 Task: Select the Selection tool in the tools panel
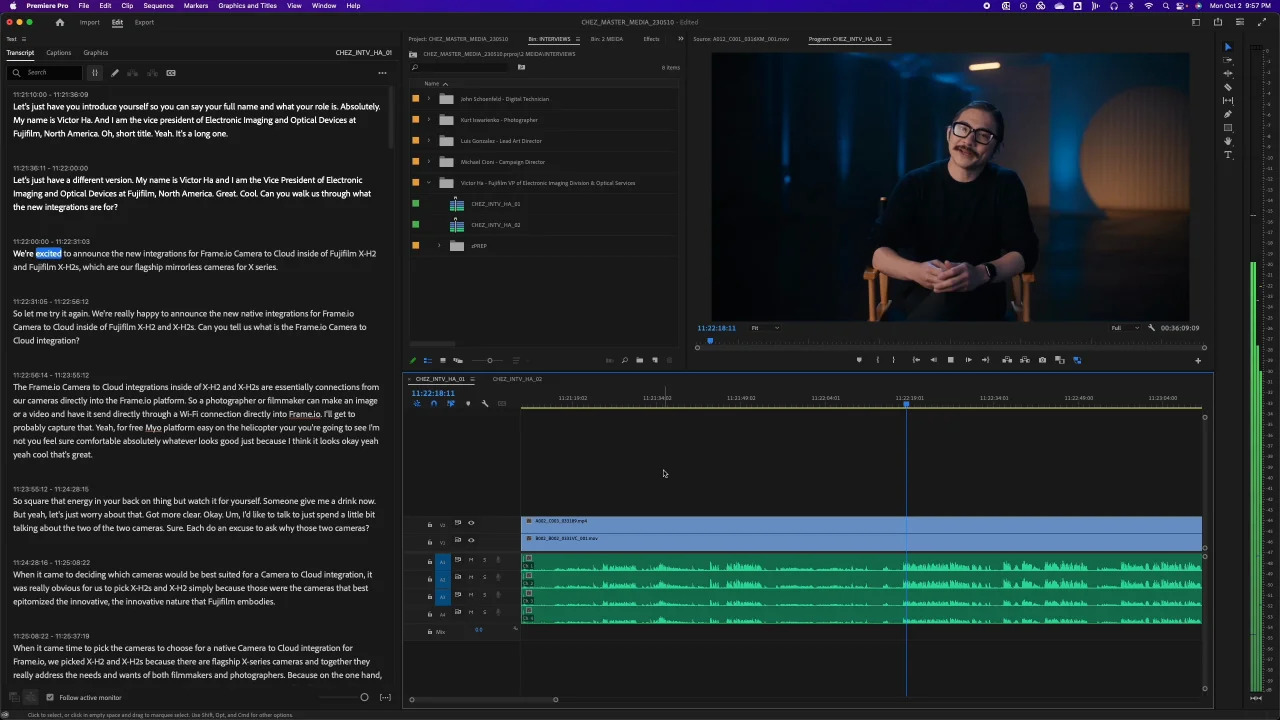tap(1228, 47)
